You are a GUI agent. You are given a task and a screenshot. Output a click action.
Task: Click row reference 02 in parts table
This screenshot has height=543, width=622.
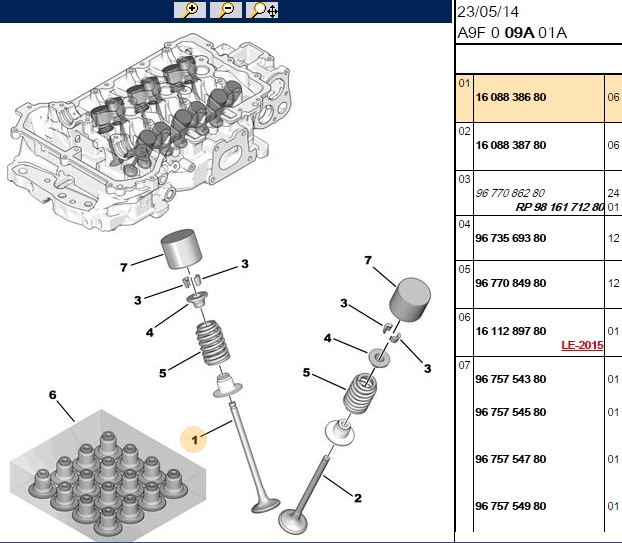pos(464,131)
